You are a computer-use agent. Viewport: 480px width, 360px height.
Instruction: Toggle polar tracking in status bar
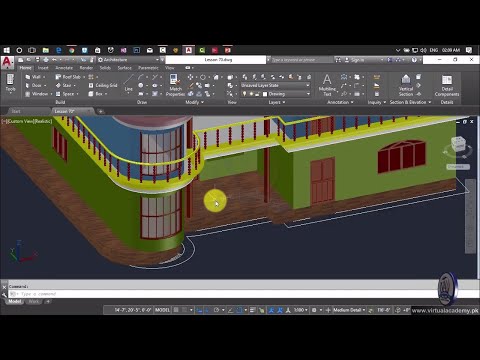click(x=216, y=310)
